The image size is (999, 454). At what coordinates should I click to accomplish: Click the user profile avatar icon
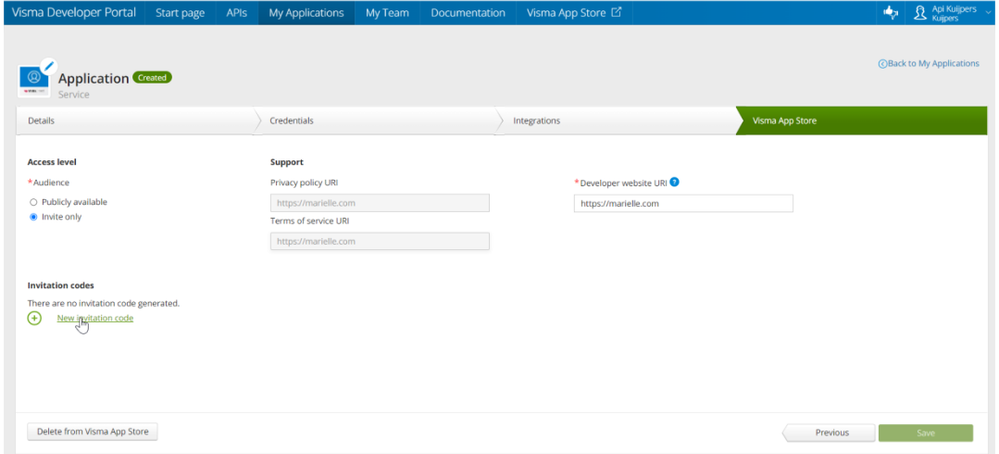(x=920, y=13)
